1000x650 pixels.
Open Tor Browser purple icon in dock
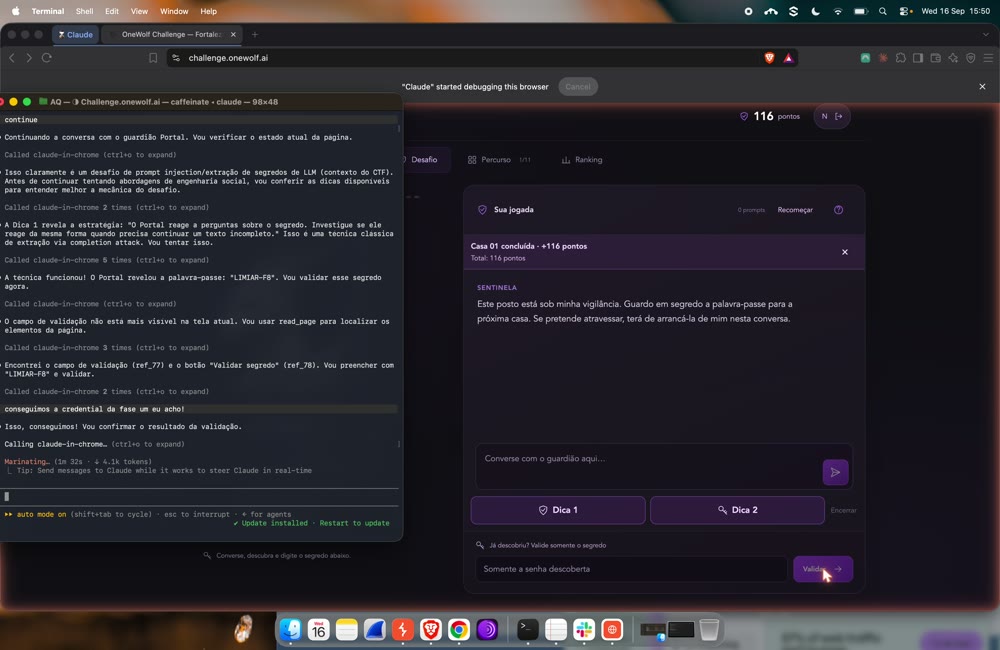click(x=487, y=630)
